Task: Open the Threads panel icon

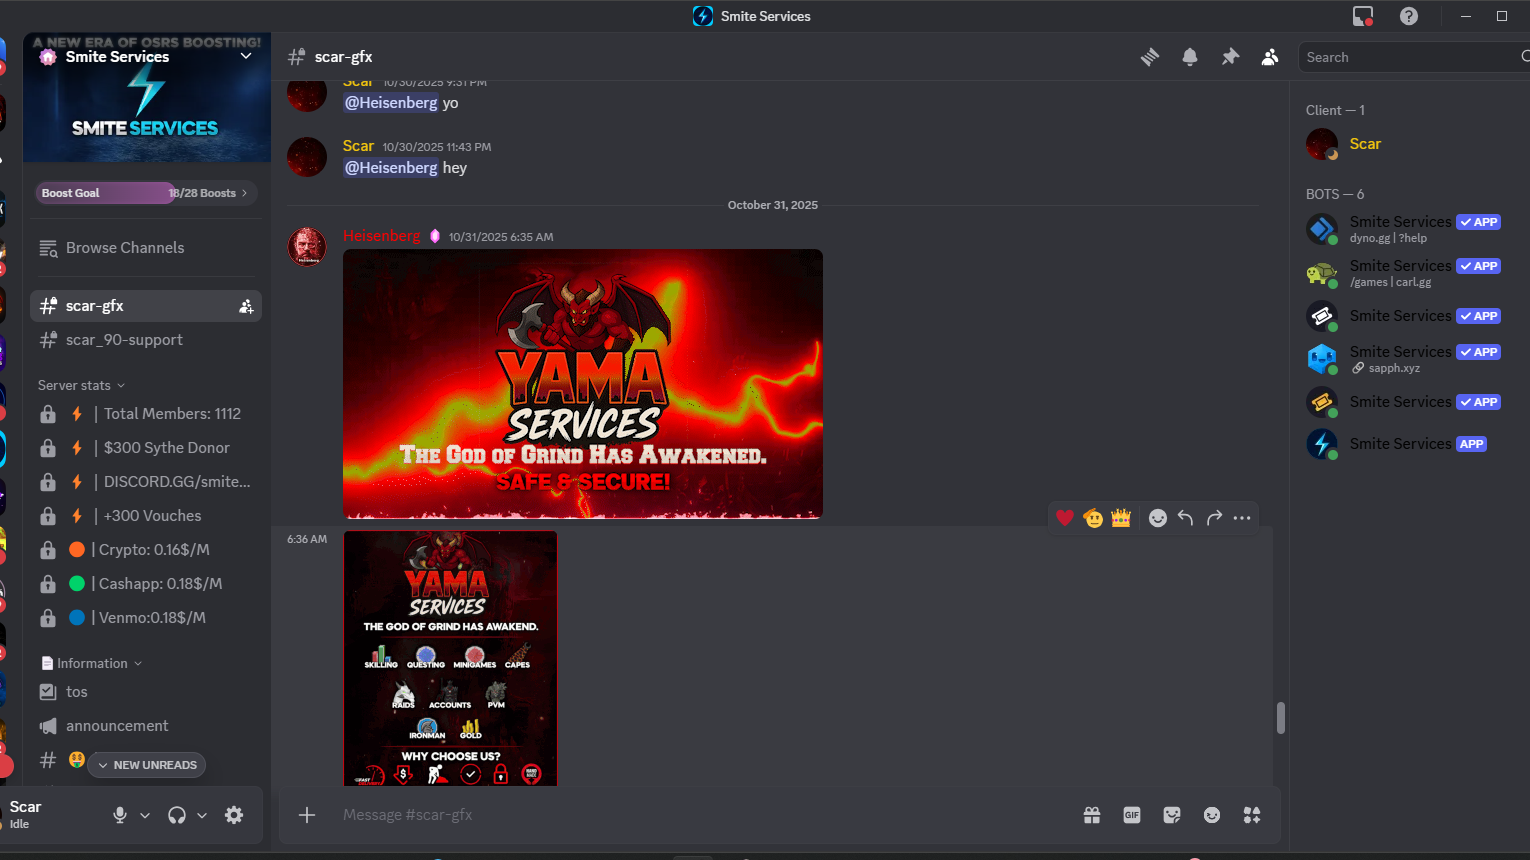Action: point(1150,57)
